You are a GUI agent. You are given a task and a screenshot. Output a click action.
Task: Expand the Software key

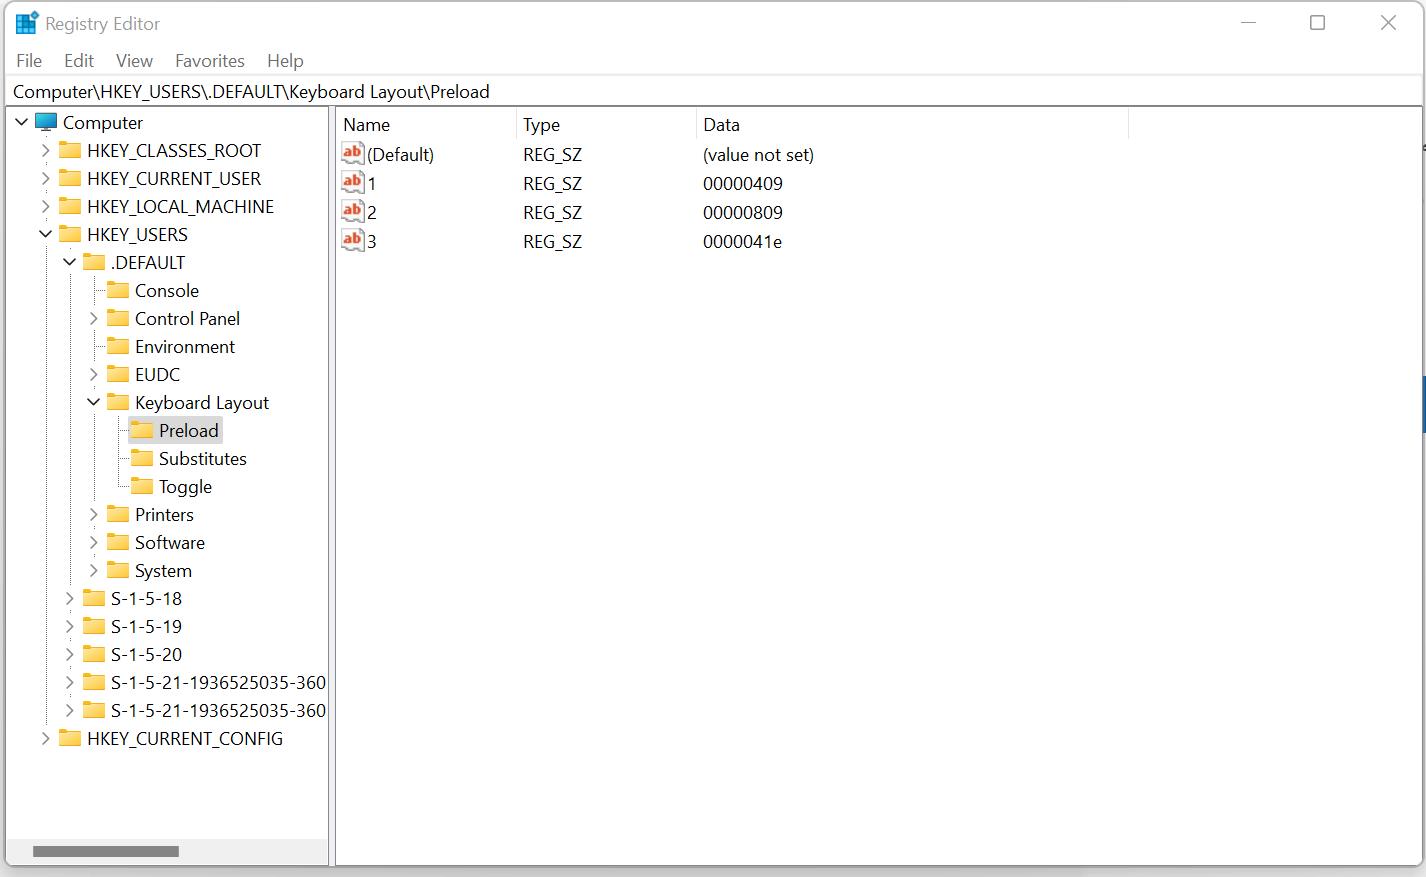[94, 542]
